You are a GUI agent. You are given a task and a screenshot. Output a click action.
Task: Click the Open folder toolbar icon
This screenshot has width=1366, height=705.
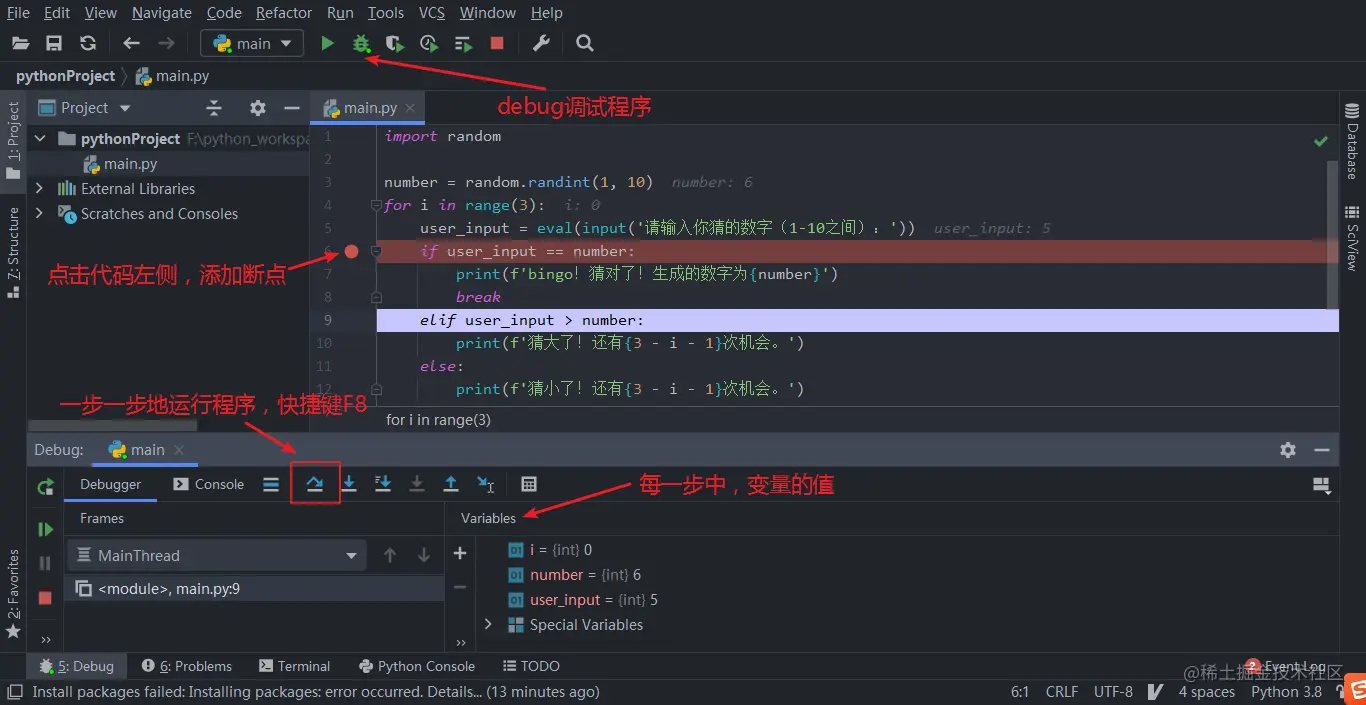20,43
